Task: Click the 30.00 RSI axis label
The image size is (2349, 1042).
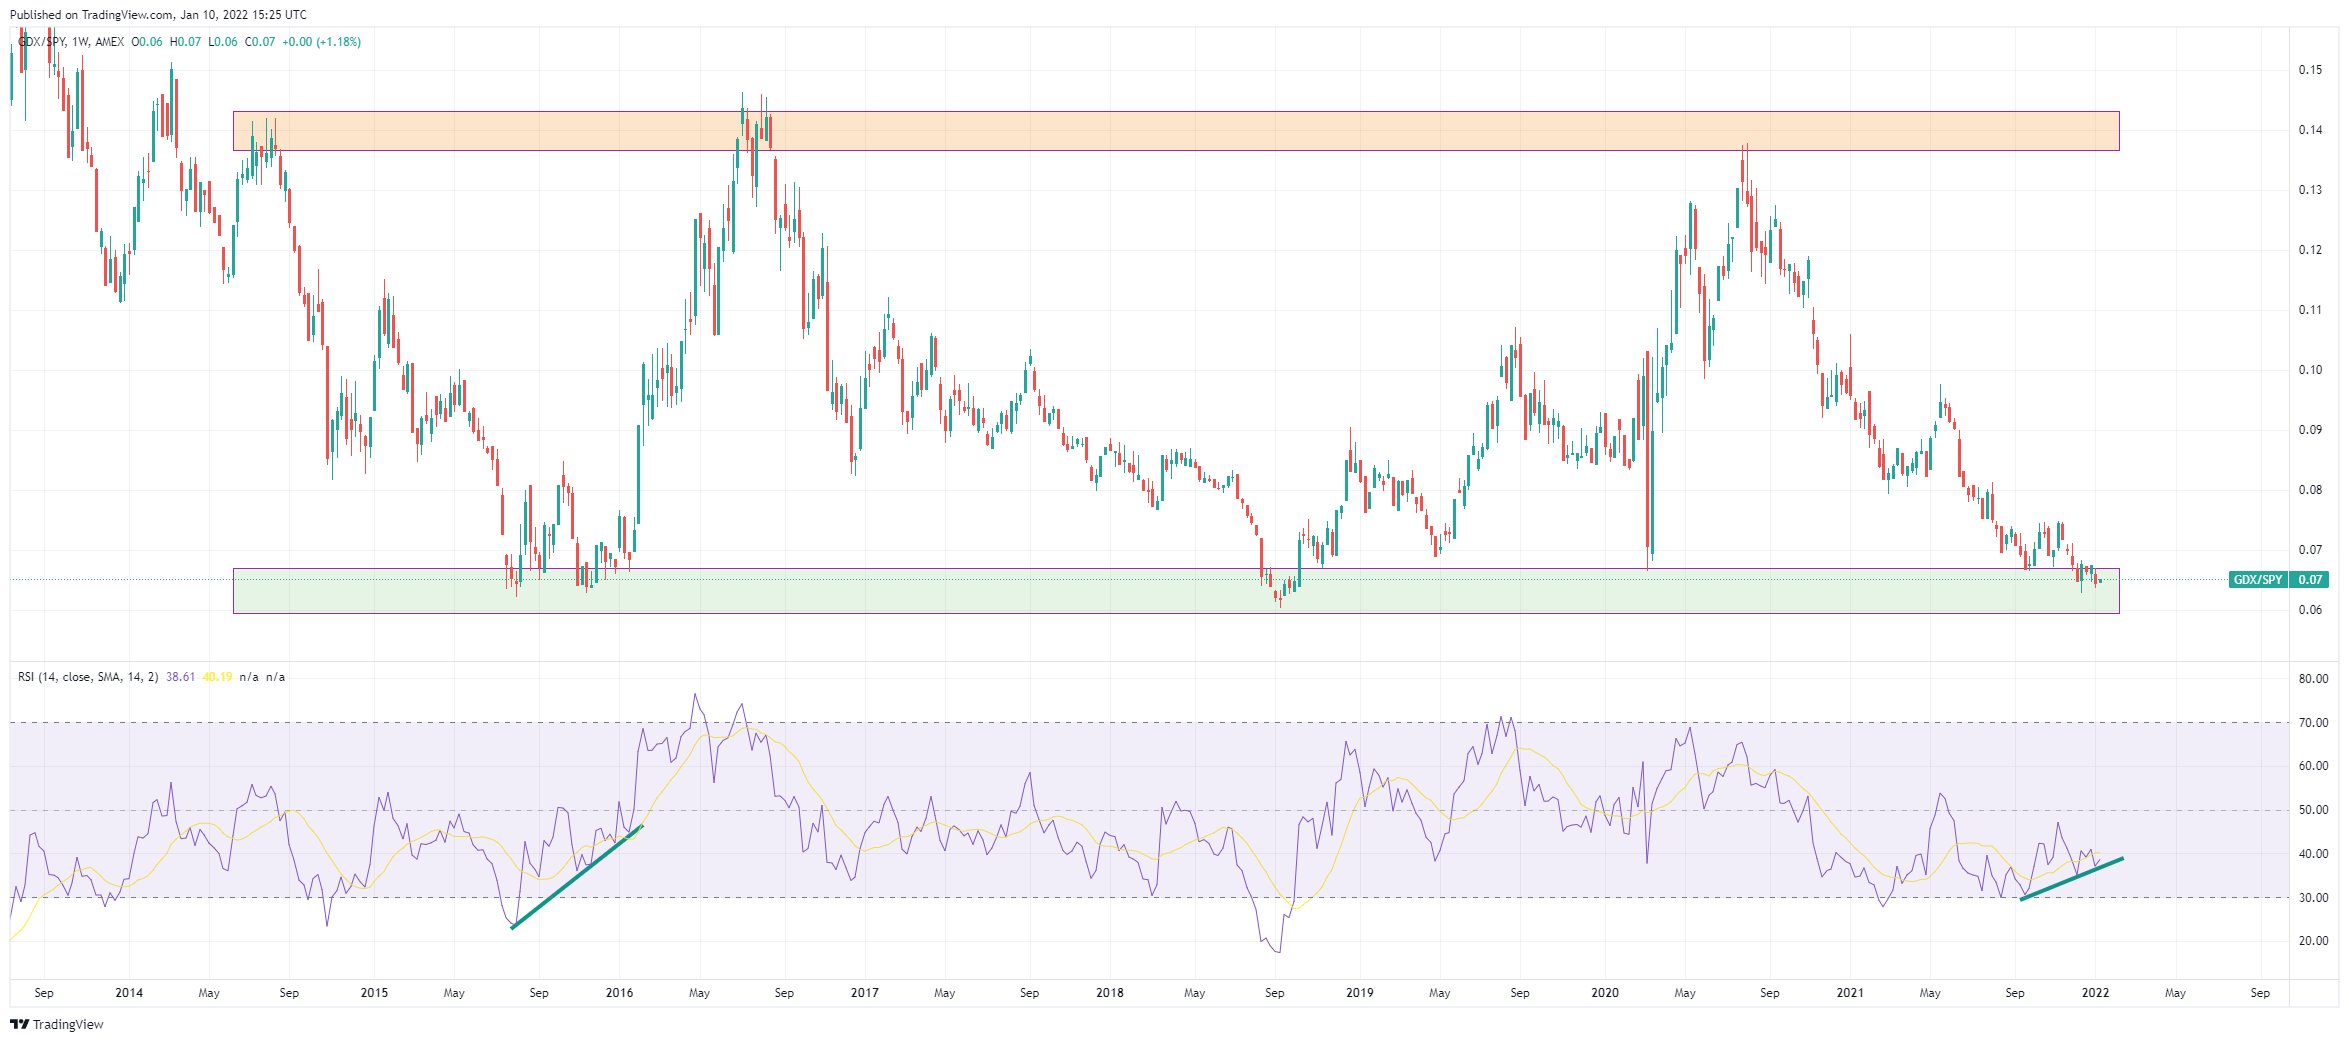Action: 2313,898
